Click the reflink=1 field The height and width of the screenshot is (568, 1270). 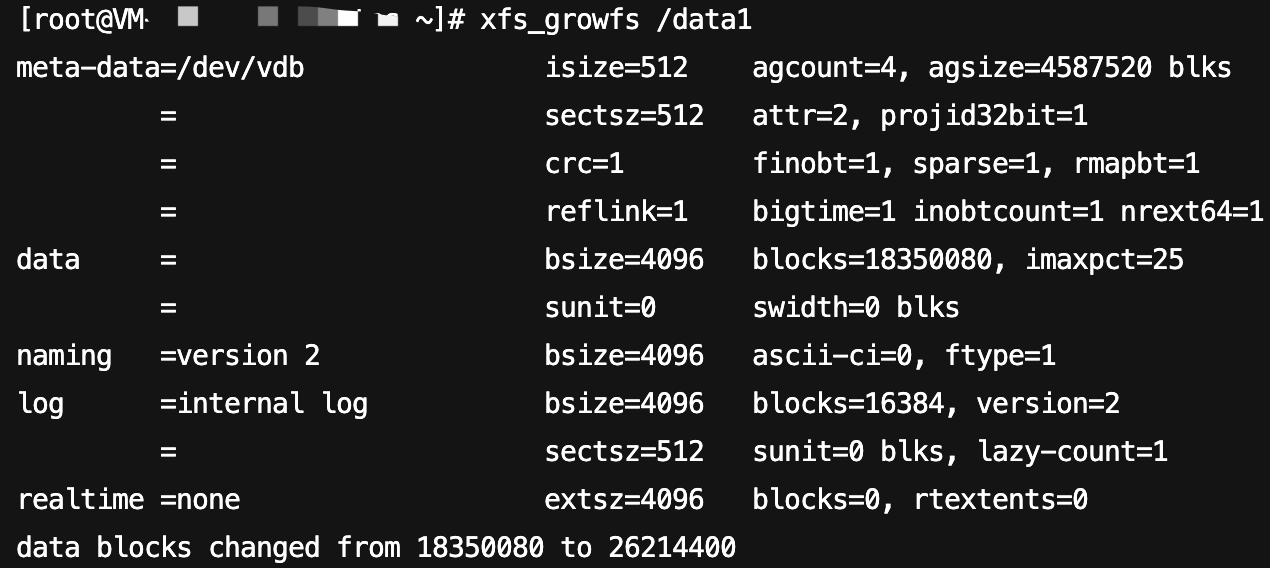coord(617,212)
